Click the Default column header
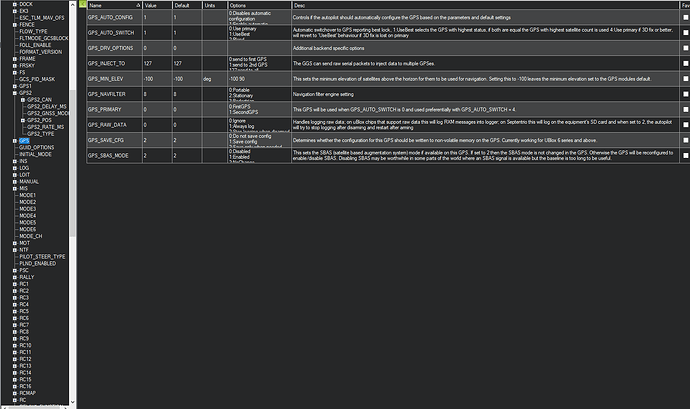The height and width of the screenshot is (409, 690). pos(187,5)
